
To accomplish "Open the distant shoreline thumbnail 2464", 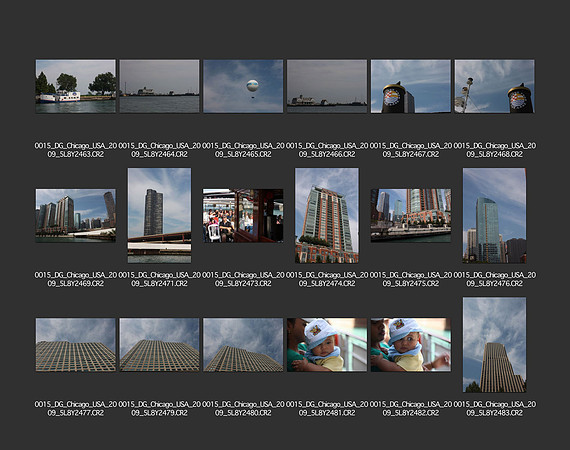I will 159,87.
